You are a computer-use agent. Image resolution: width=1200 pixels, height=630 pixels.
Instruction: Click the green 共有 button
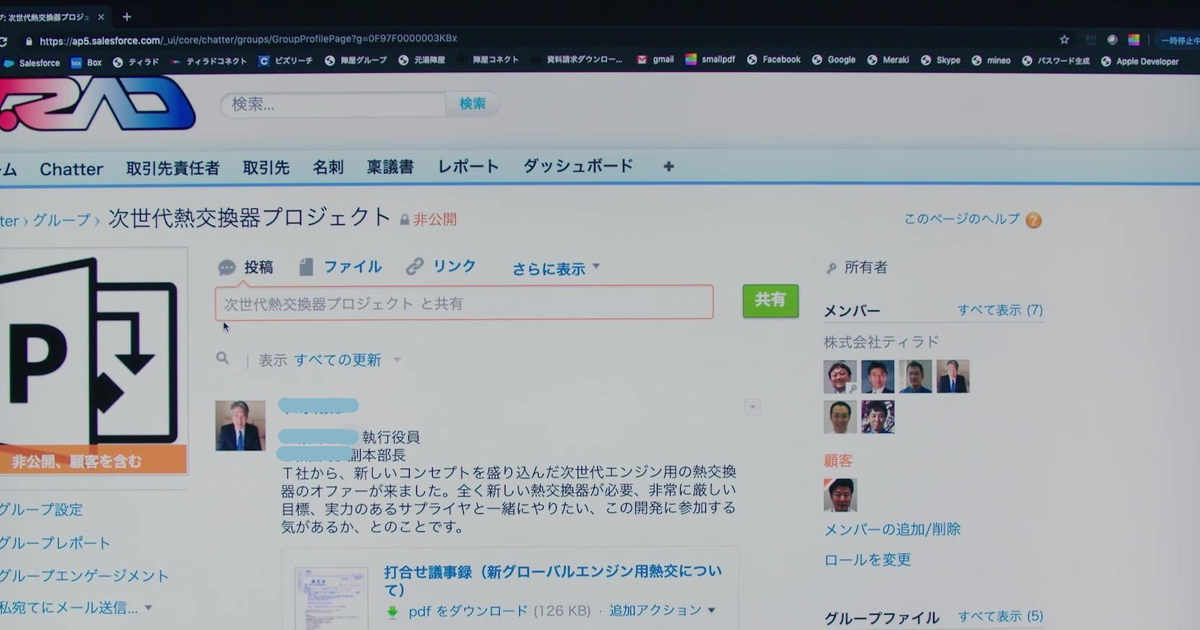[x=770, y=300]
